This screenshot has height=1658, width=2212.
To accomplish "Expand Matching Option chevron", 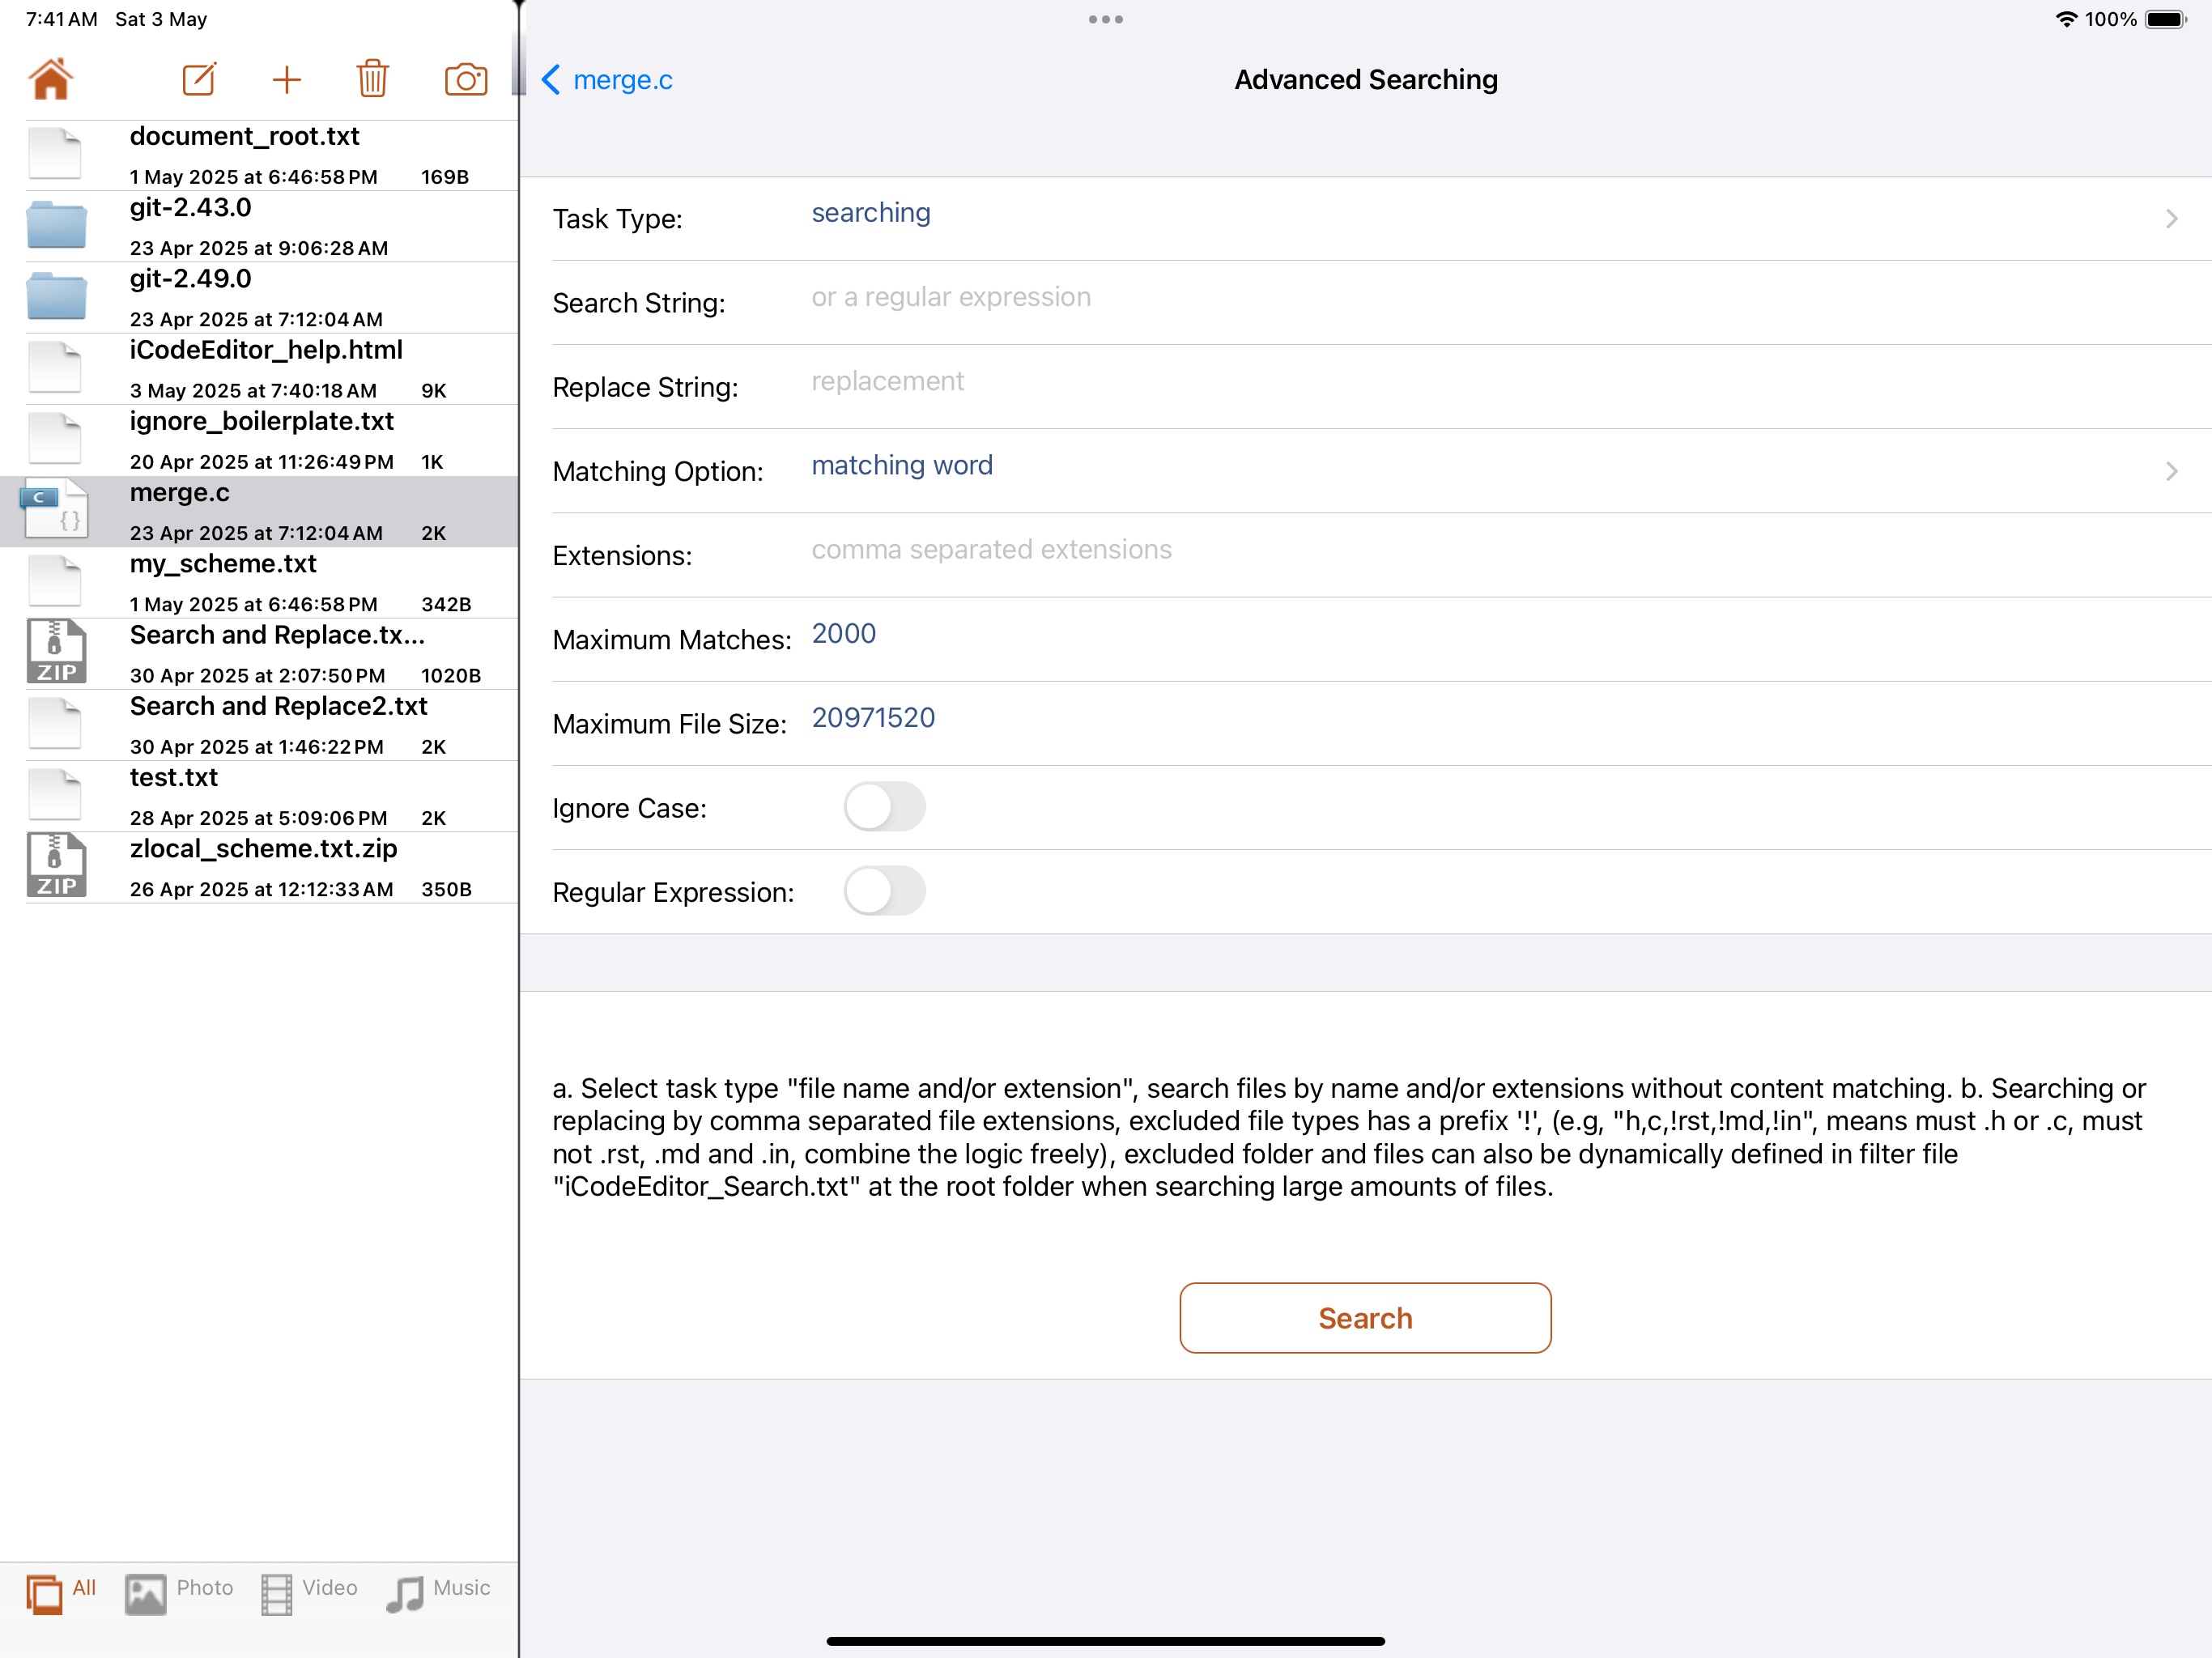I will click(2171, 471).
